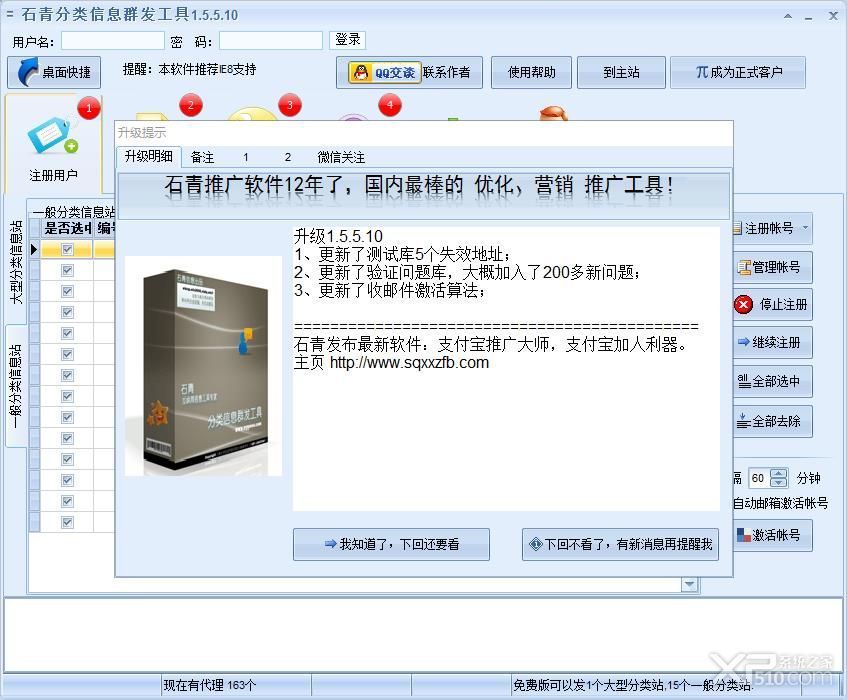
Task: Toggle the checkbox in the first highlighted grid row
Action: (68, 249)
